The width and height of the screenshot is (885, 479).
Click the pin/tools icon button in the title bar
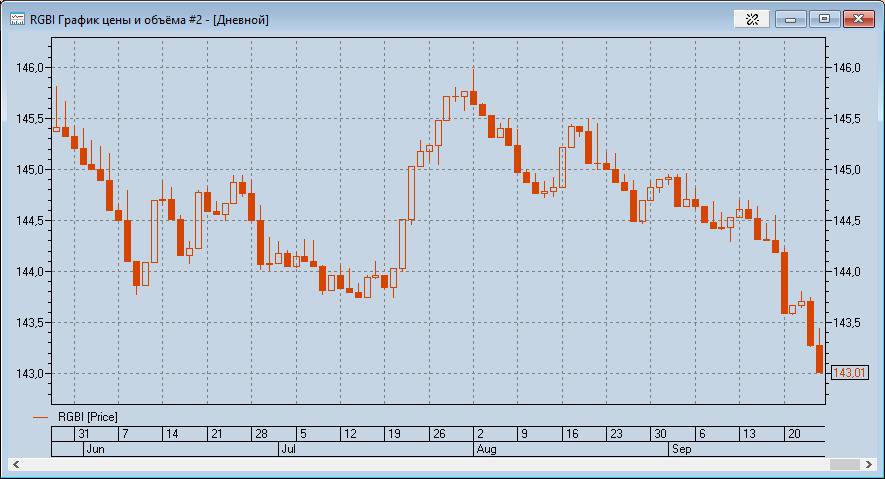point(752,19)
